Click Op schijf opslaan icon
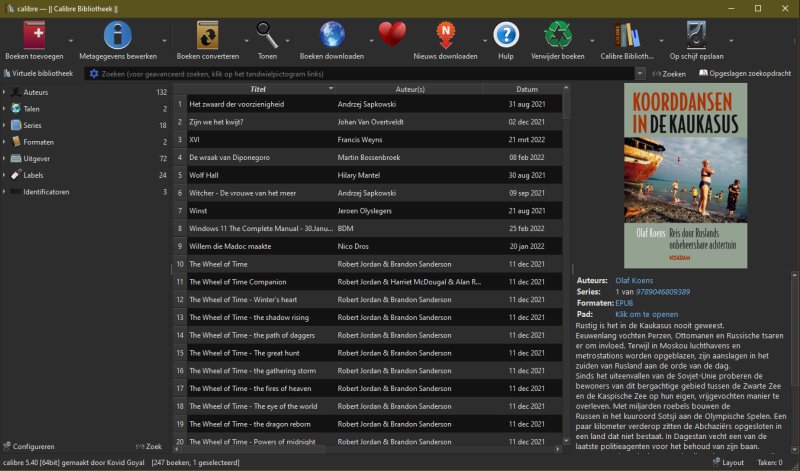The image size is (800, 471). coord(695,35)
